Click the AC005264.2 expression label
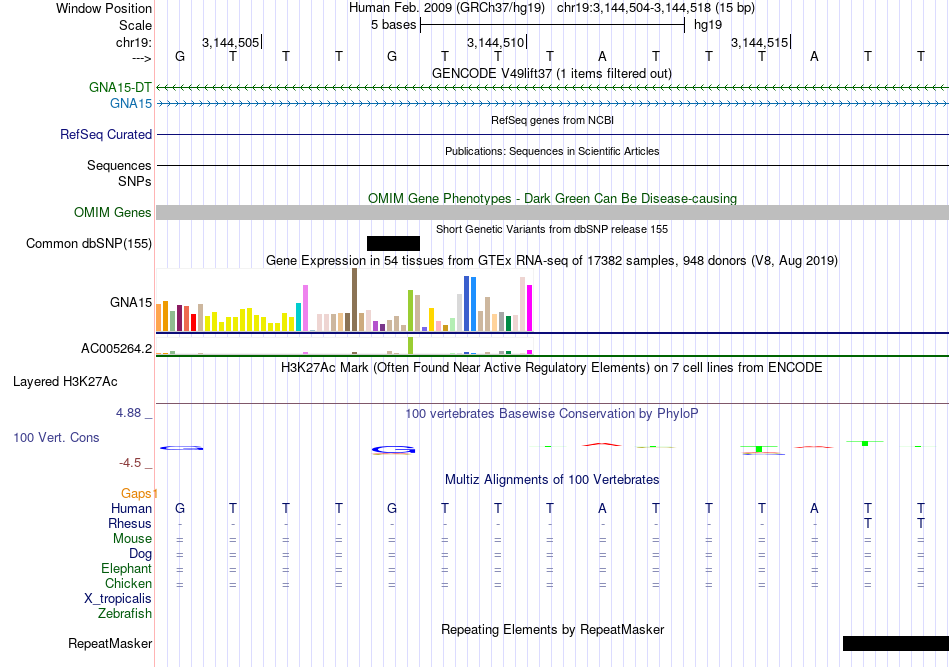950x667 pixels. (116, 348)
